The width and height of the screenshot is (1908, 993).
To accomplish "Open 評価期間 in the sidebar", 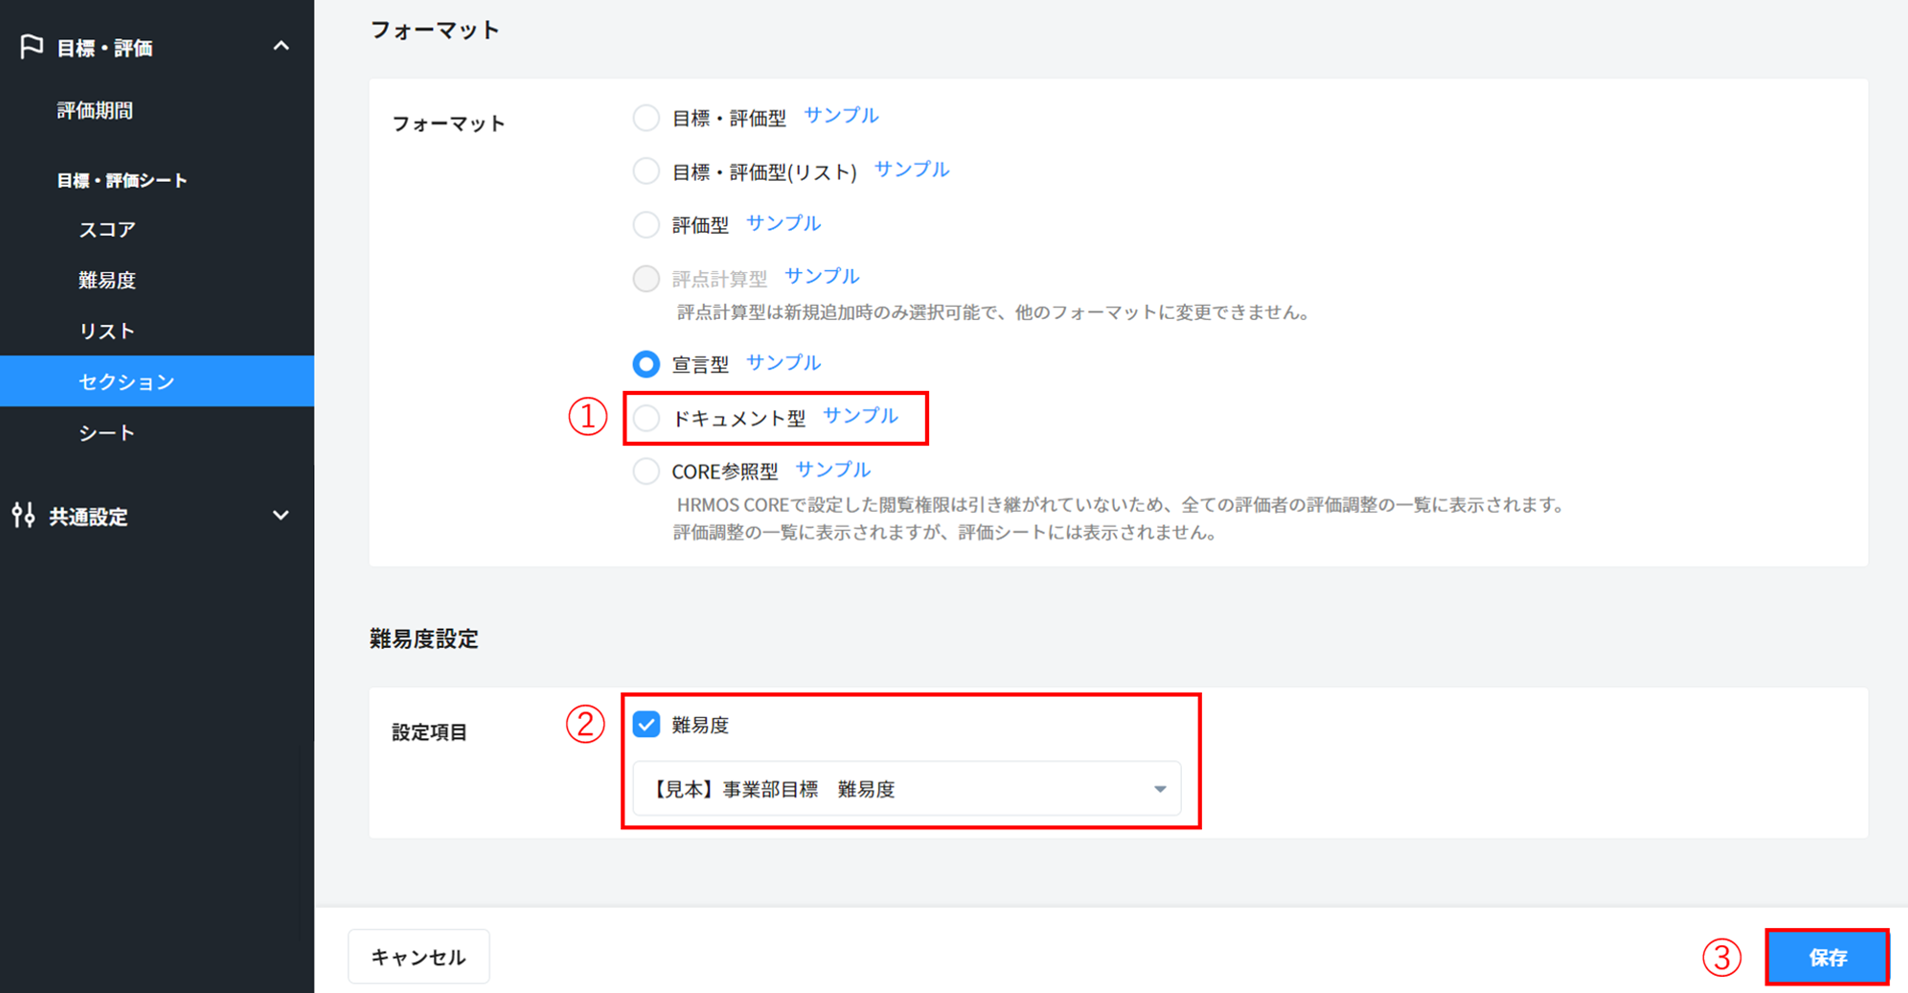I will click(x=95, y=110).
